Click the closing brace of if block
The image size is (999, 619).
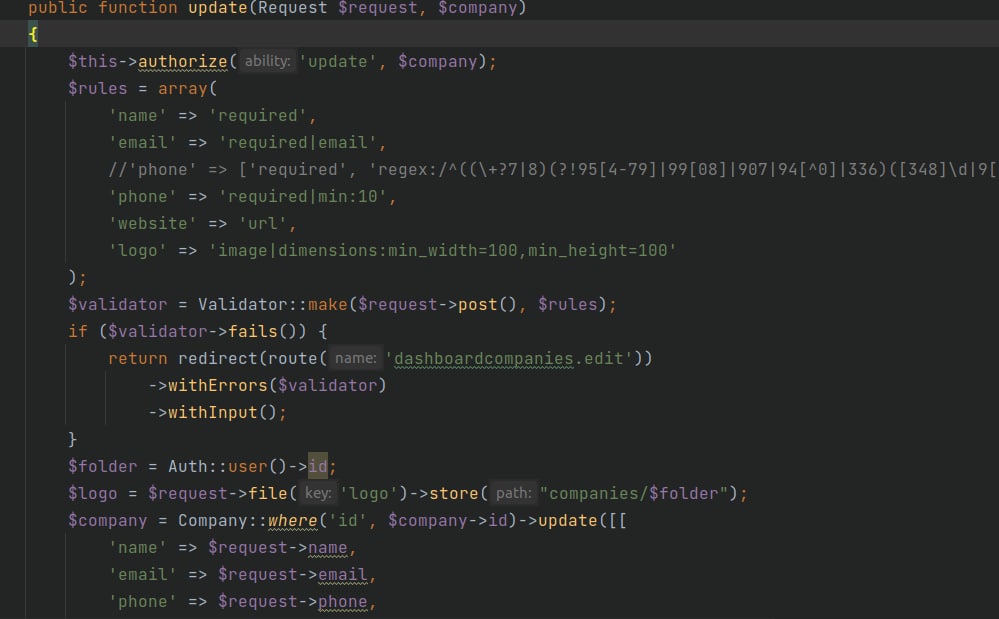pyautogui.click(x=73, y=439)
